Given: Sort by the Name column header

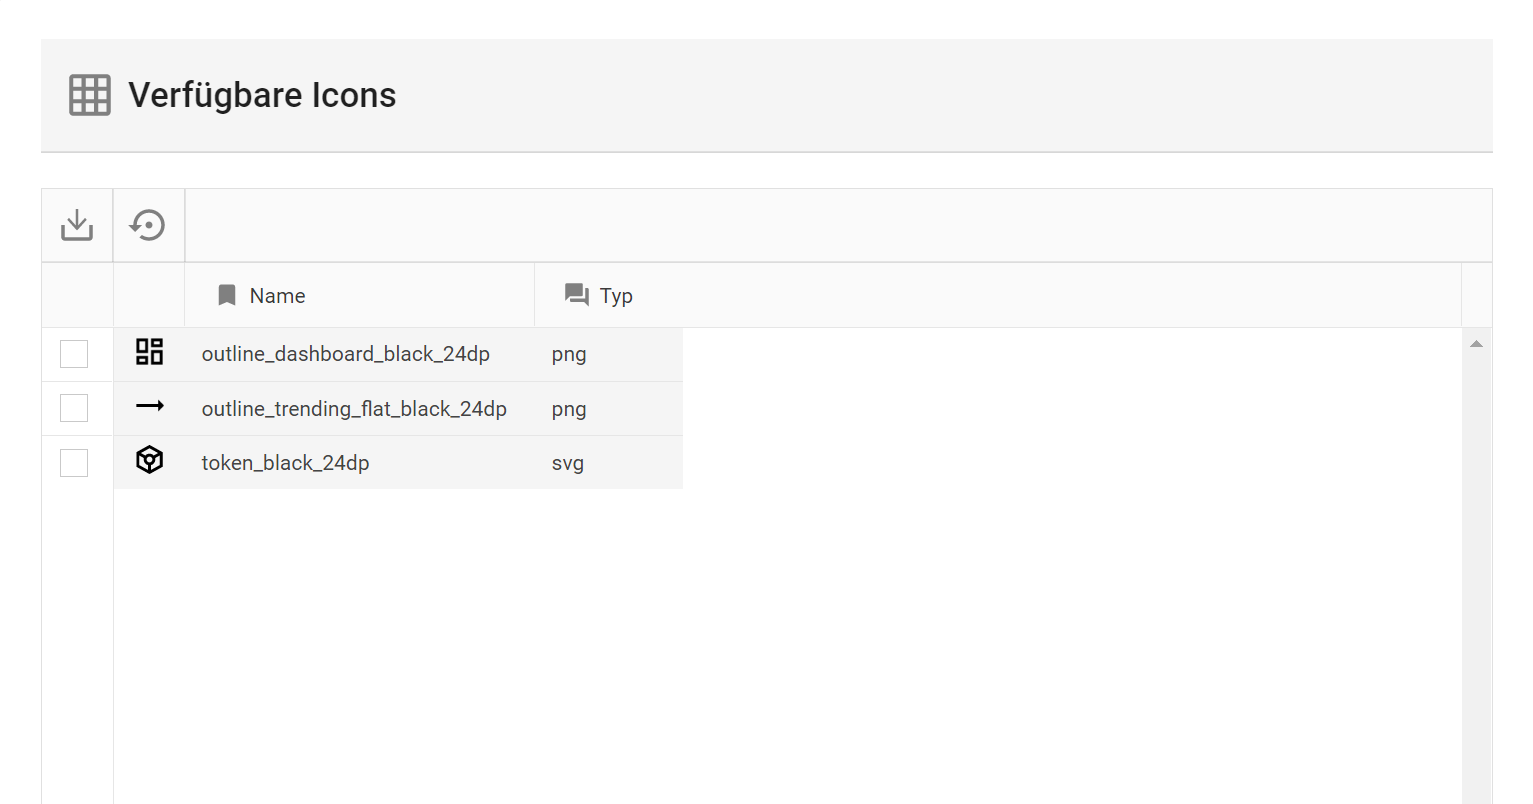Looking at the screenshot, I should coord(277,296).
